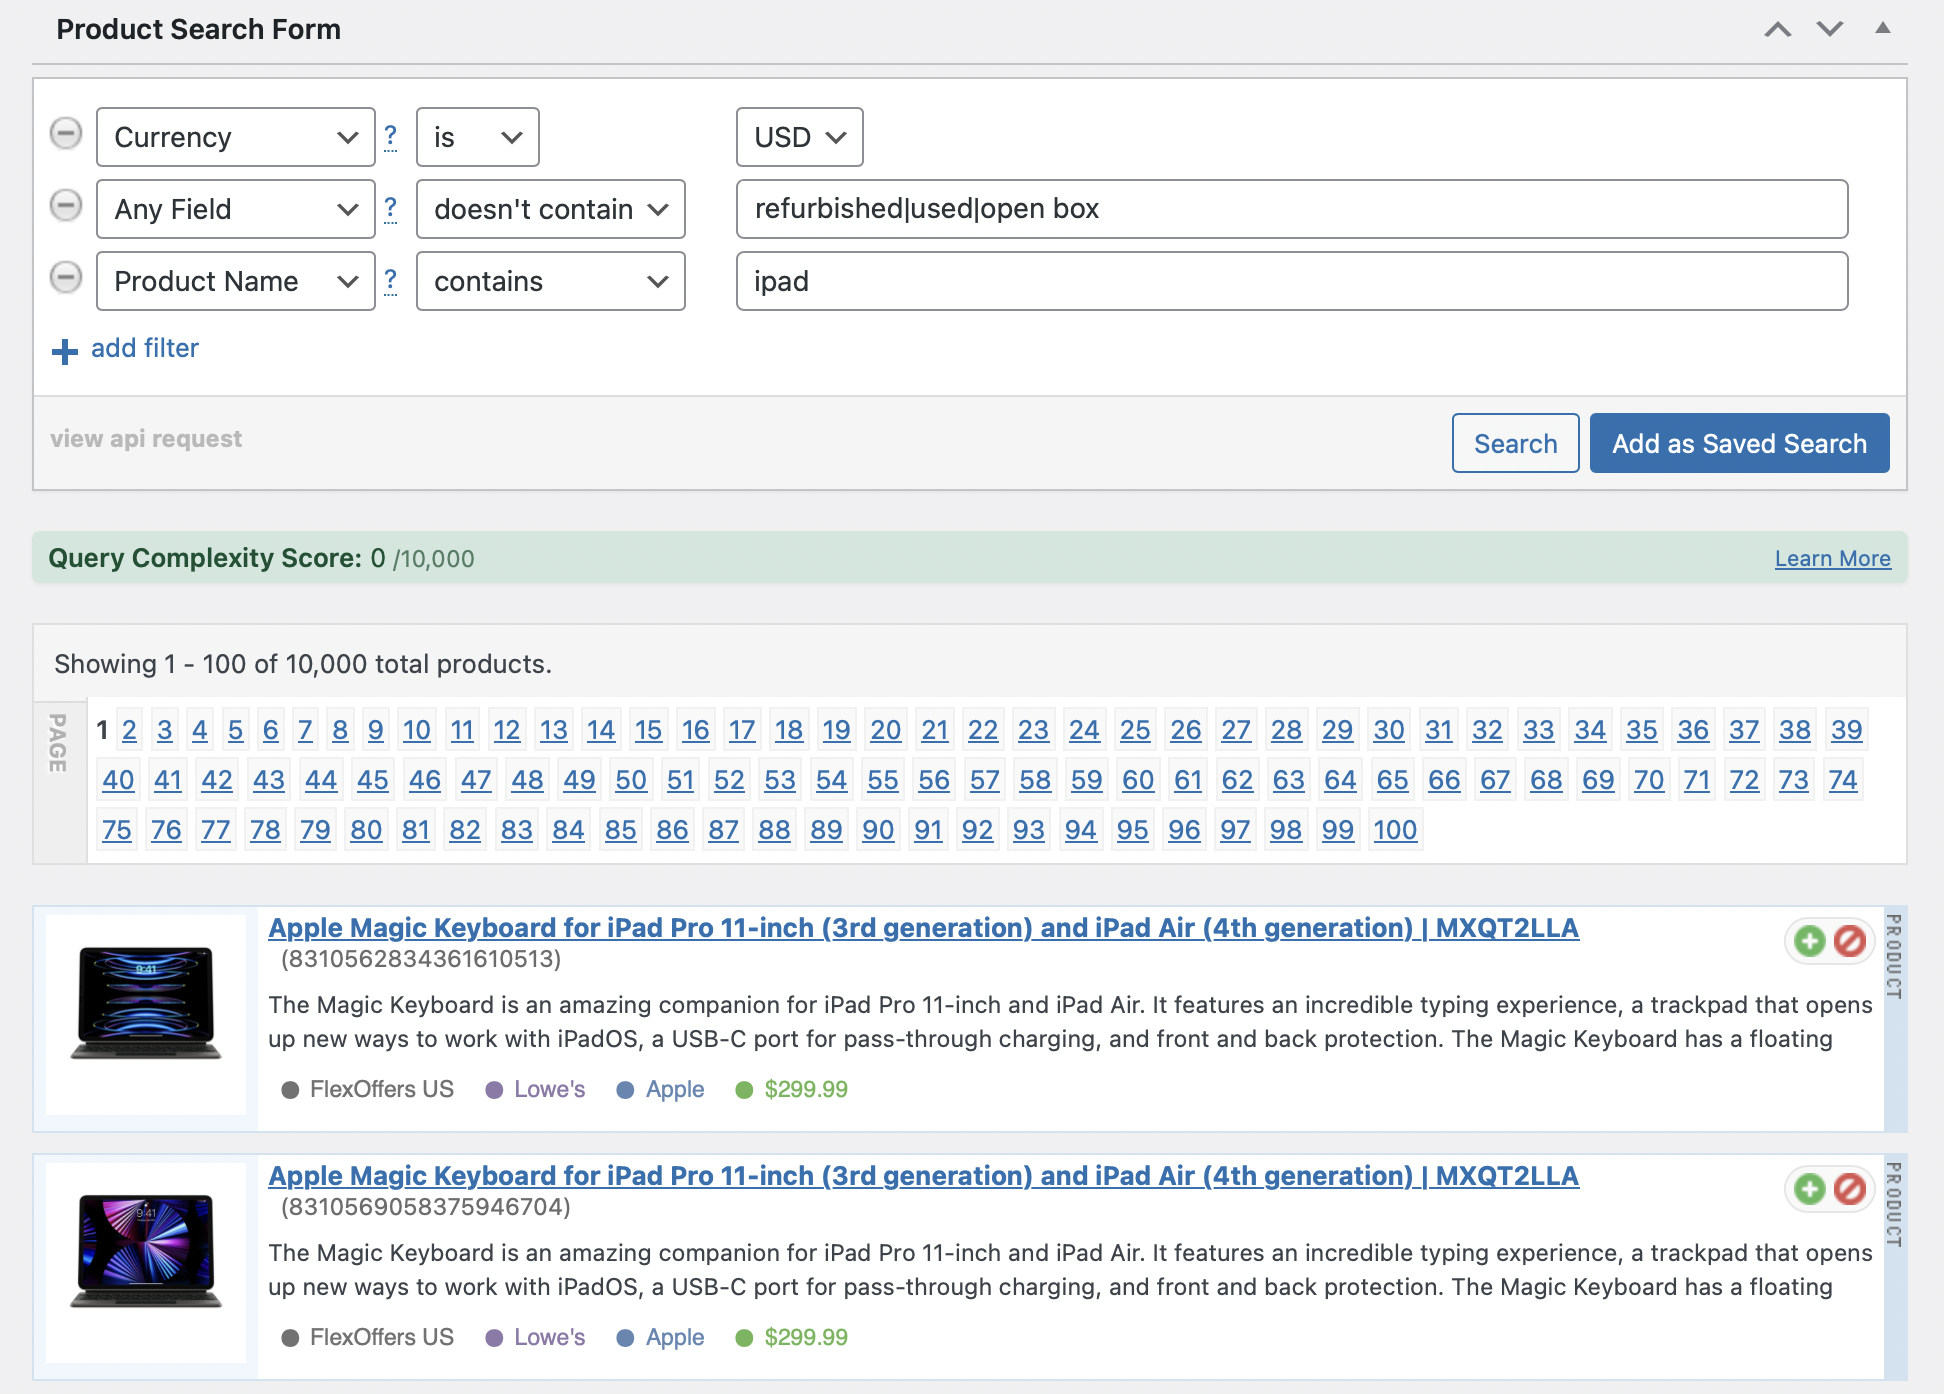Click Apple brand in second product
The height and width of the screenshot is (1394, 1944).
pyautogui.click(x=675, y=1337)
